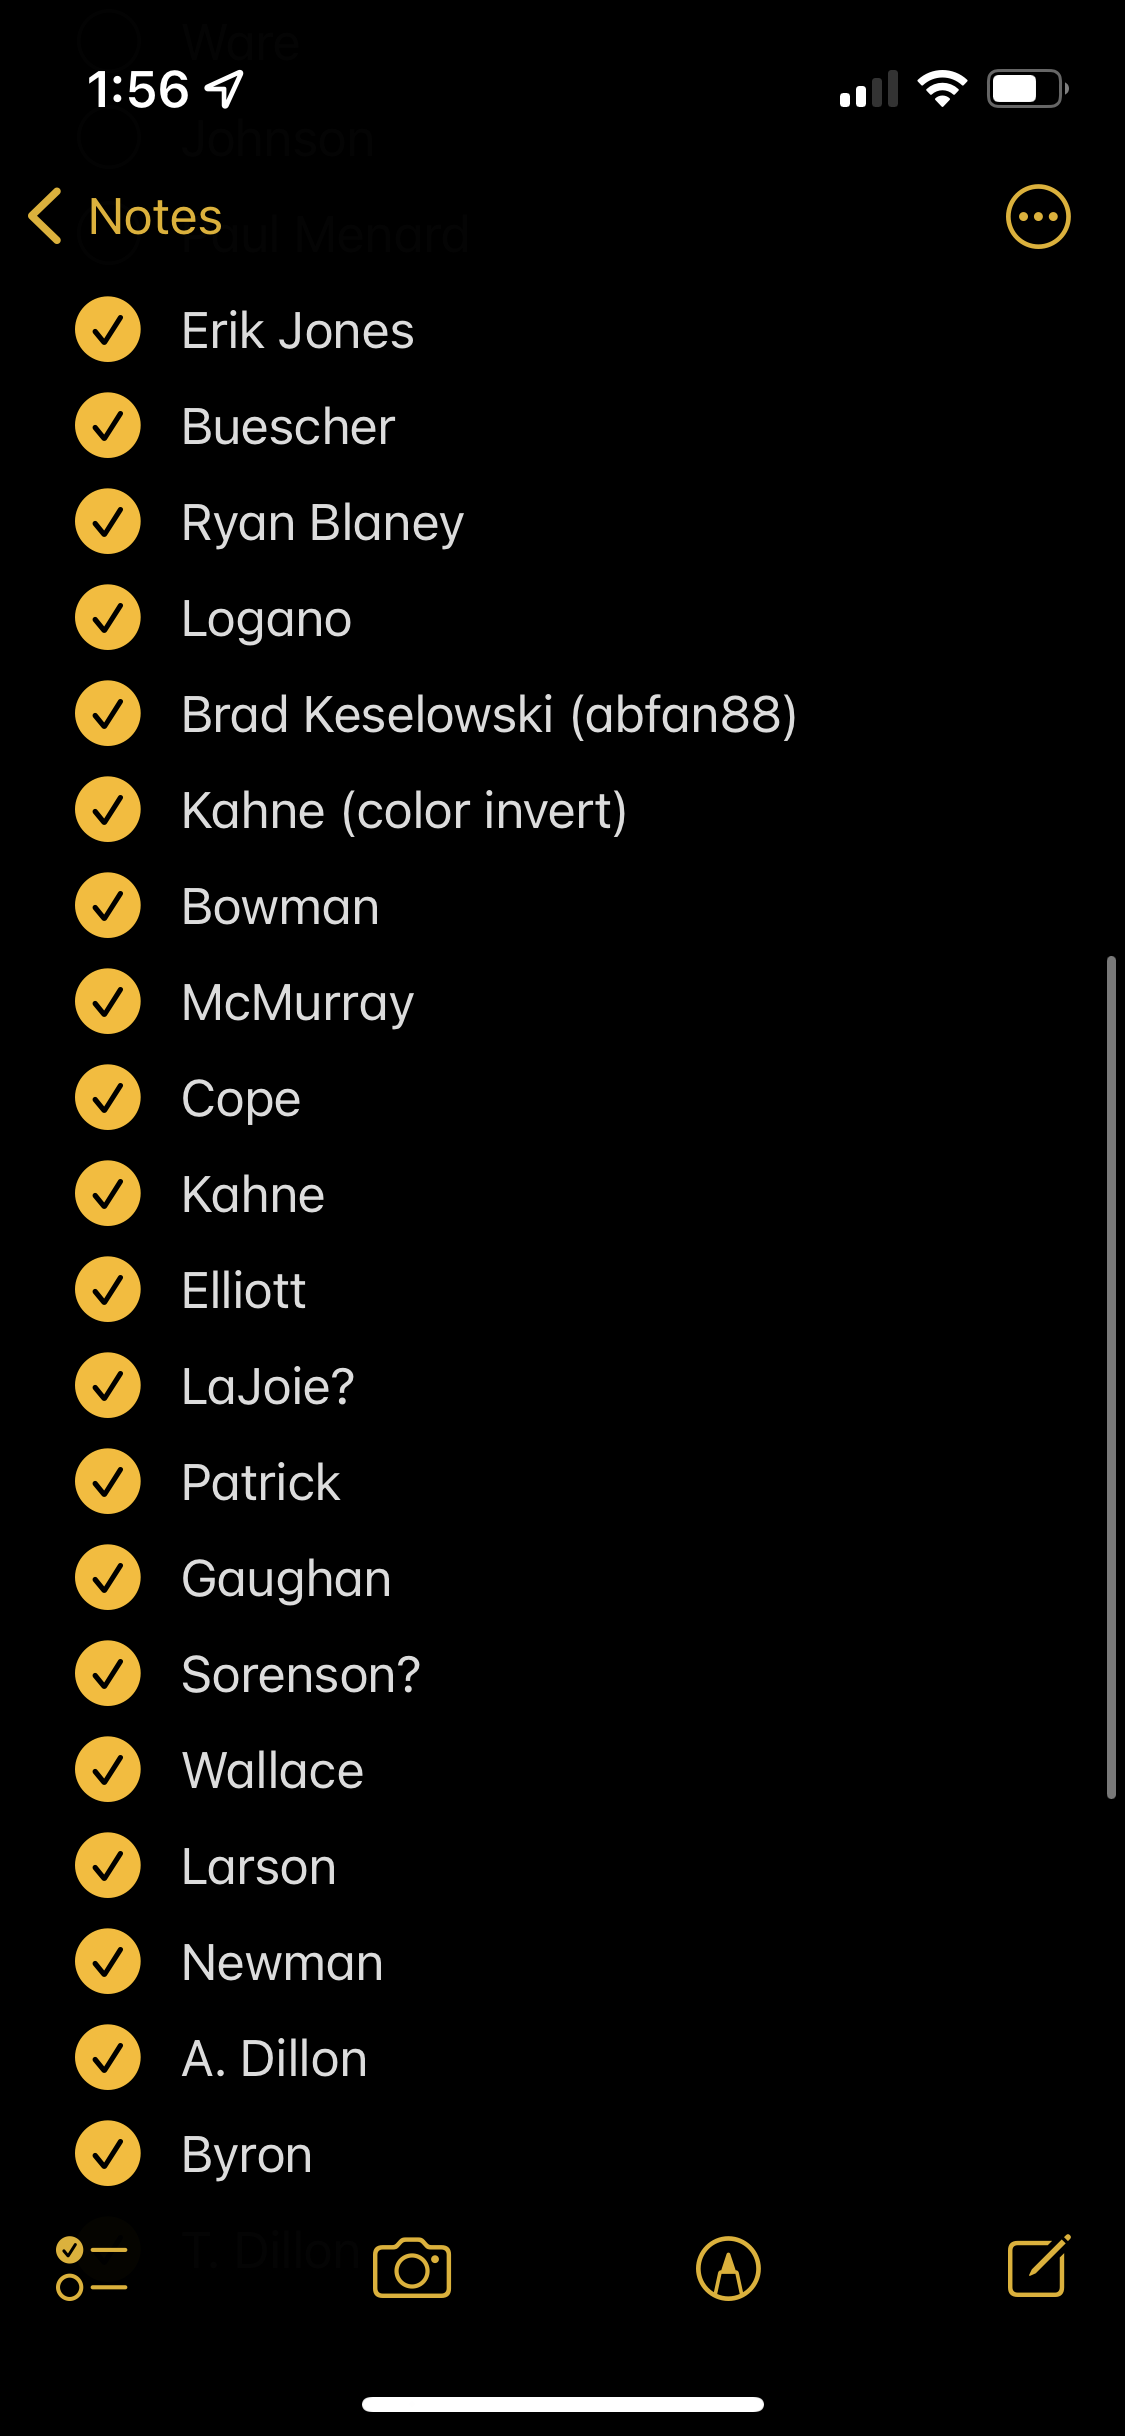Toggle the Byron checkbox
This screenshot has width=1125, height=2436.
point(108,2154)
